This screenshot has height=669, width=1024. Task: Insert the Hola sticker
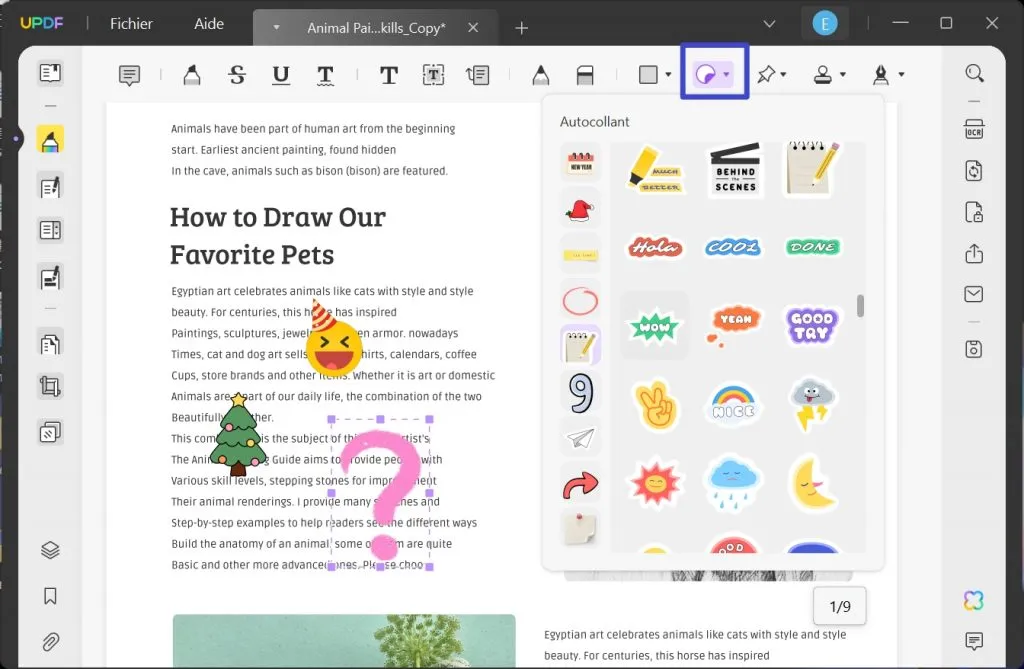tap(655, 248)
